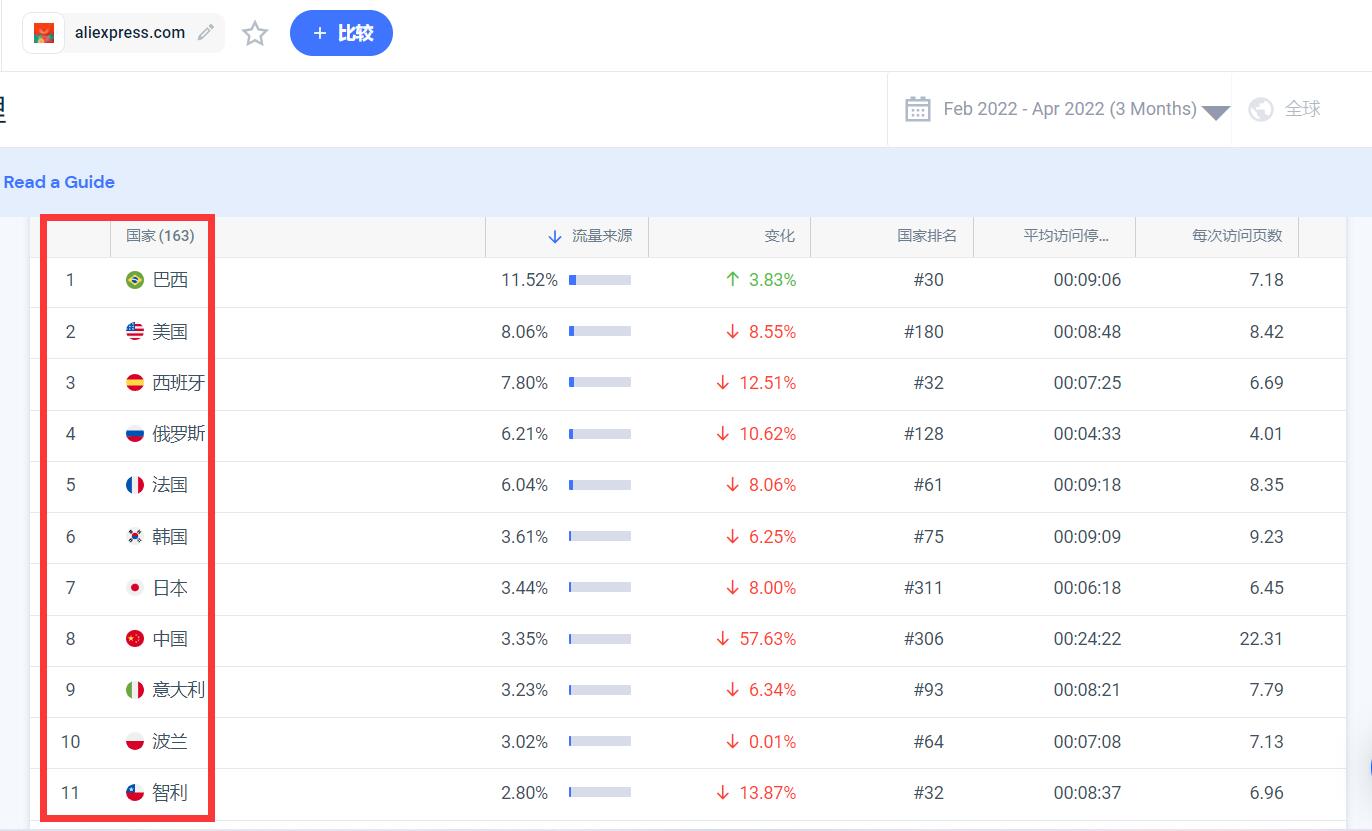The width and height of the screenshot is (1372, 831).
Task: Click the 变化 column header
Action: tap(779, 236)
